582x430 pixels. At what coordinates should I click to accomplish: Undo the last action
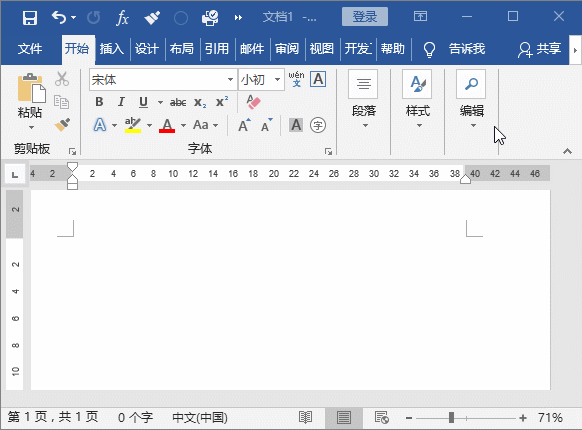59,17
